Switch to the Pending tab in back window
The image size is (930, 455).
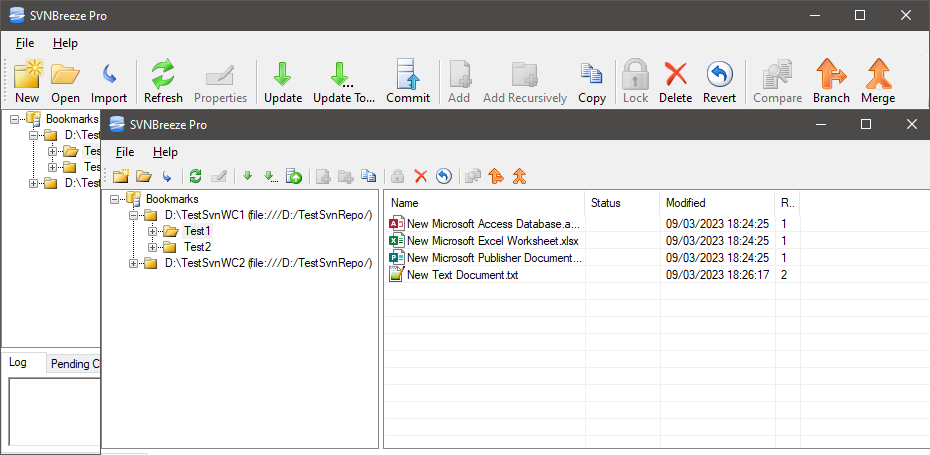(x=74, y=364)
